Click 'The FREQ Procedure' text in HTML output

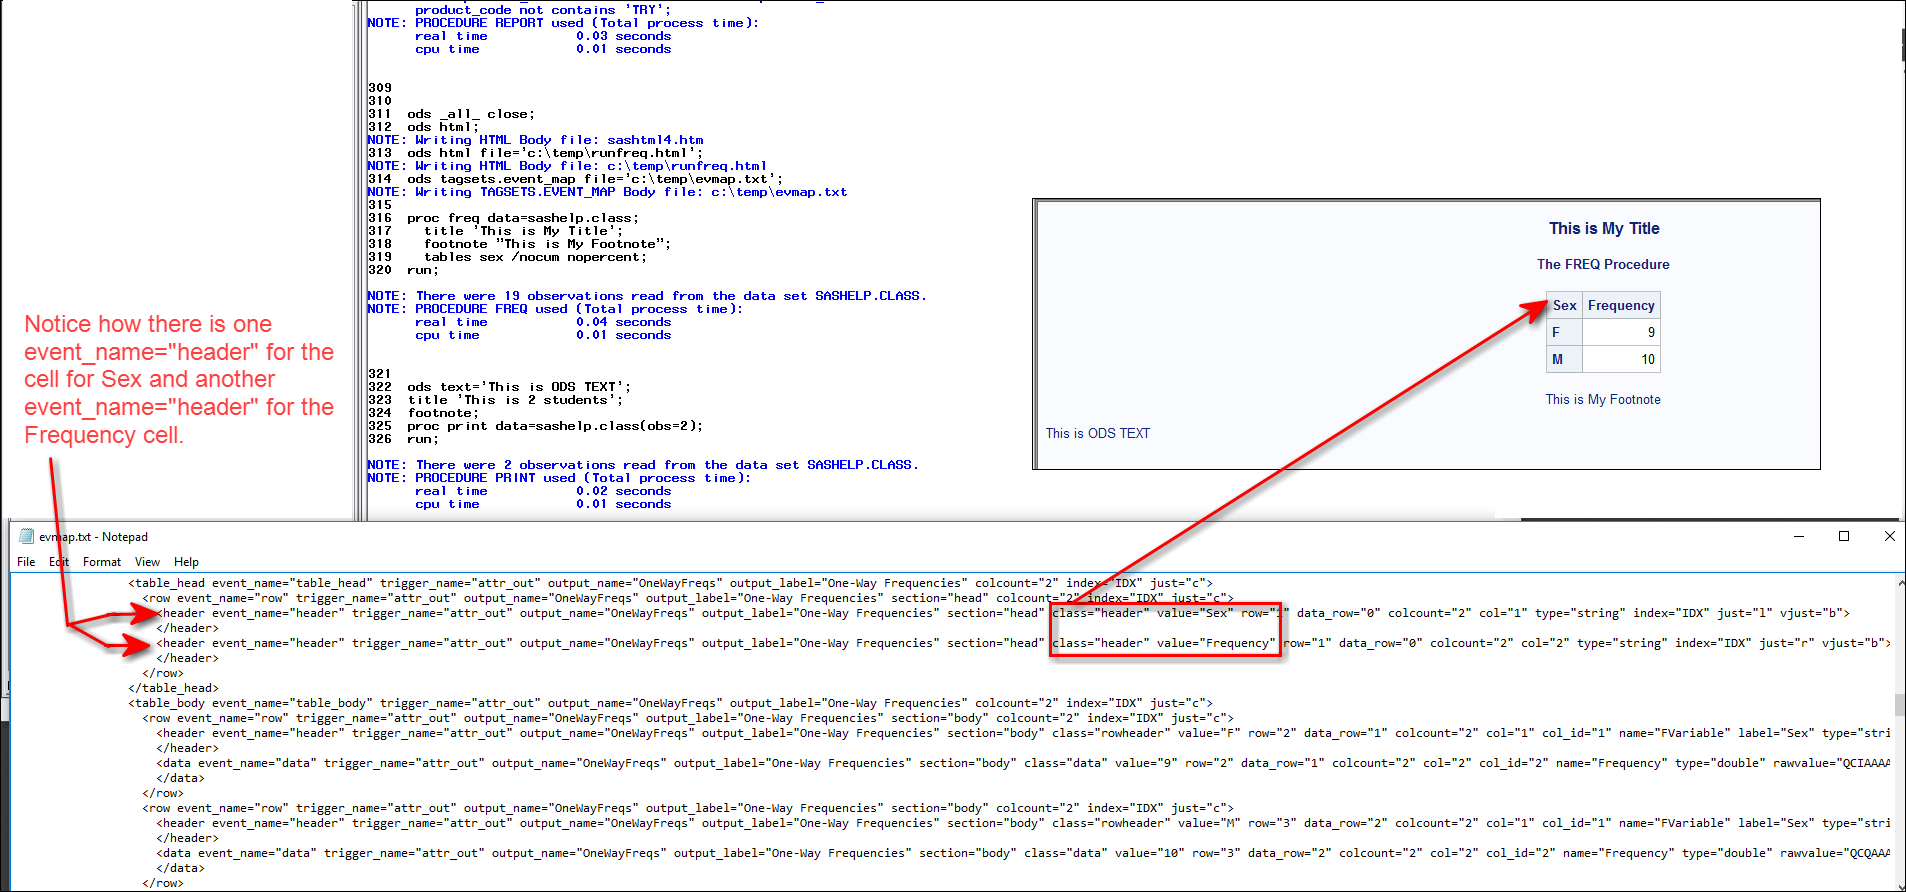point(1603,265)
